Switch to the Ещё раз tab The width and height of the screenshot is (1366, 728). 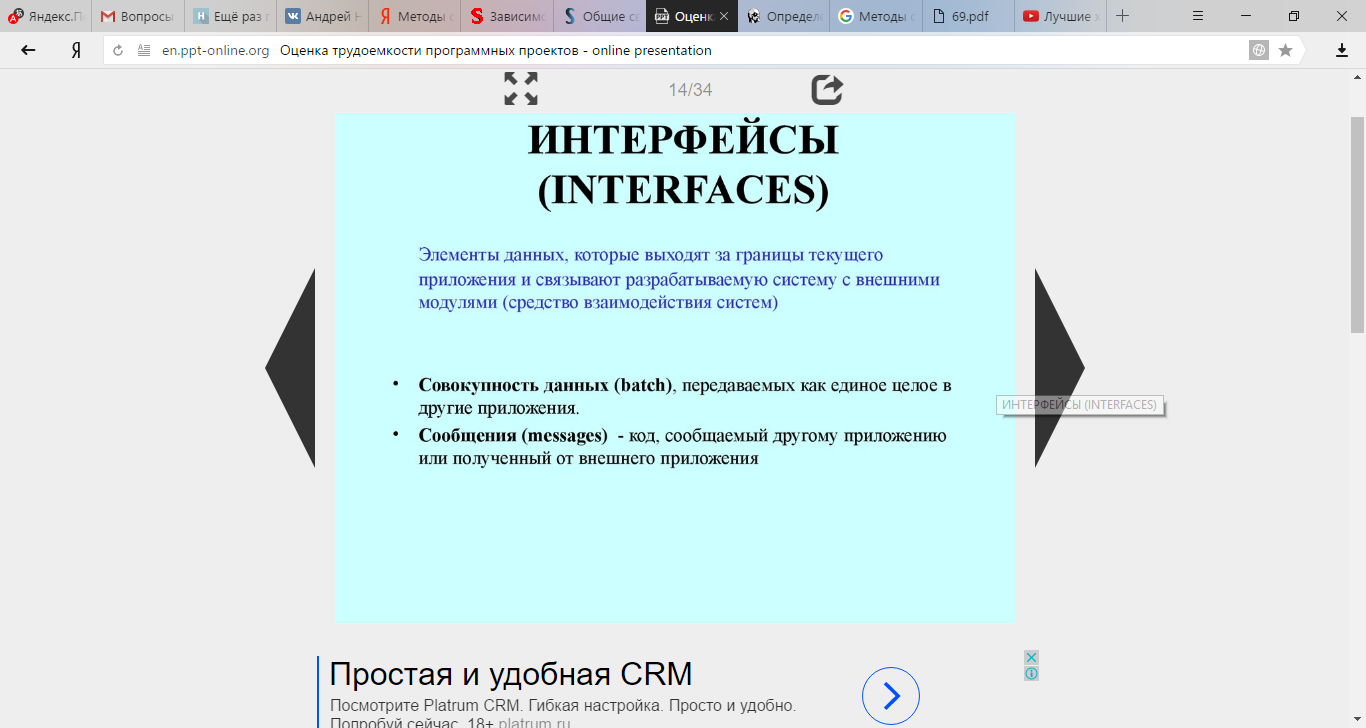pyautogui.click(x=230, y=16)
